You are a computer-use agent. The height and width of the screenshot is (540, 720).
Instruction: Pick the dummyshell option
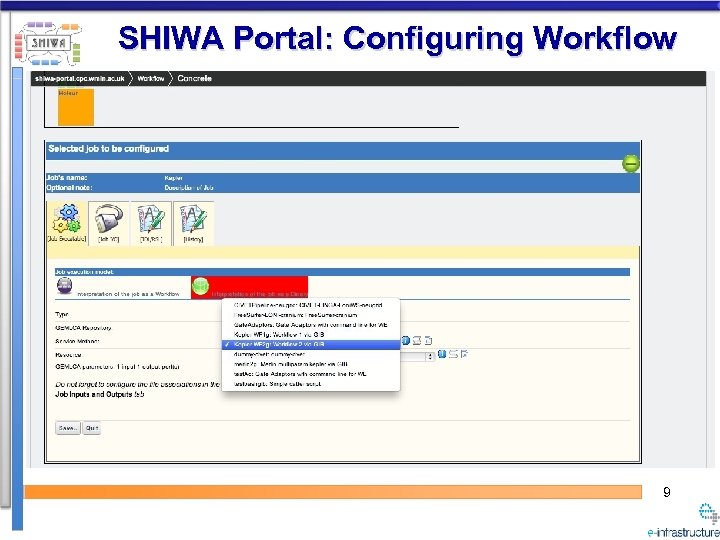click(x=310, y=354)
